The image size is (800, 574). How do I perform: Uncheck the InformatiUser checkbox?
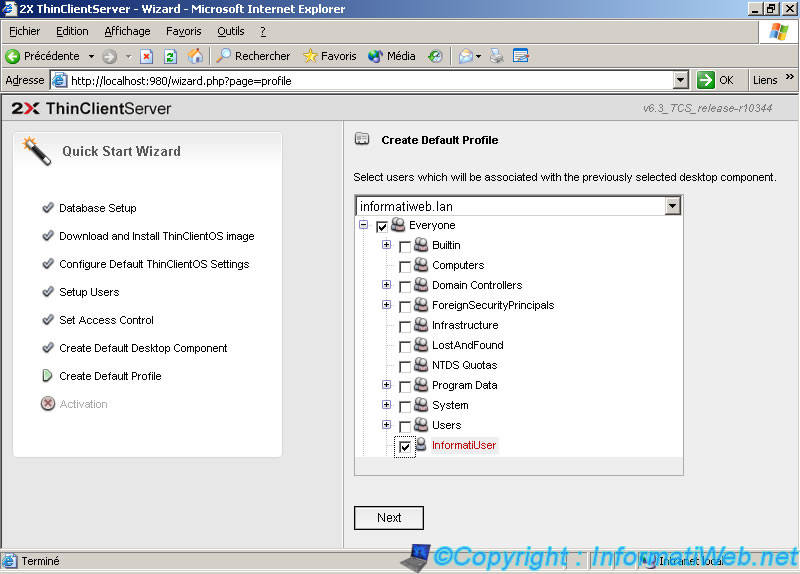coord(405,447)
